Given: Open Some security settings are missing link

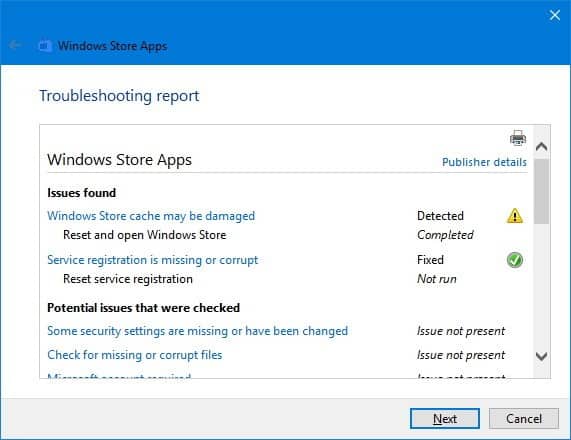Looking at the screenshot, I should point(197,331).
